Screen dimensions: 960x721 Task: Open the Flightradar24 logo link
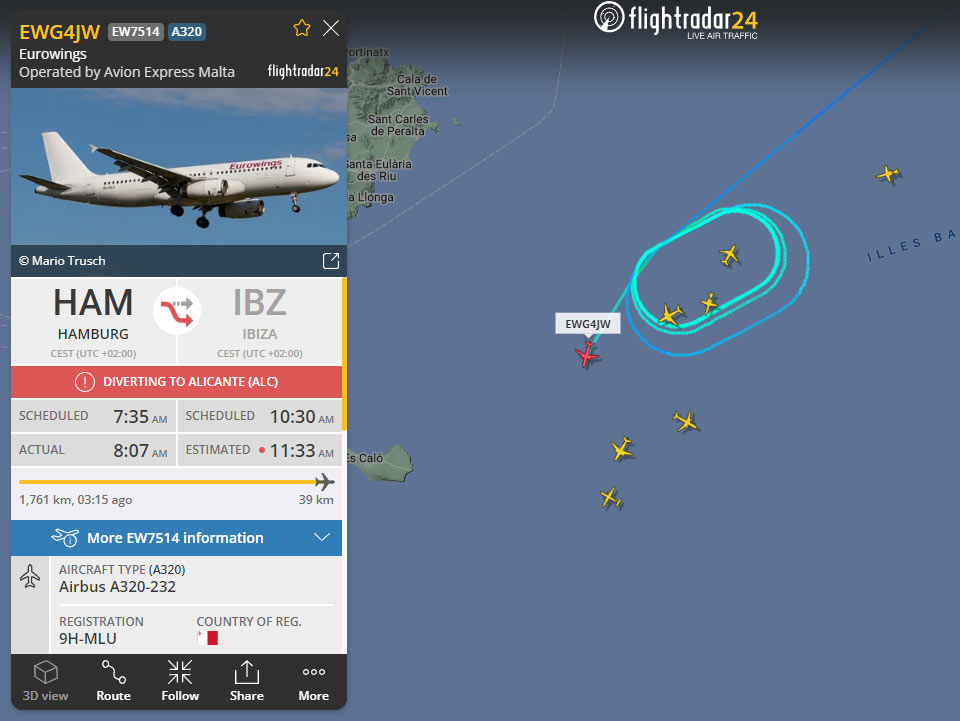[675, 20]
